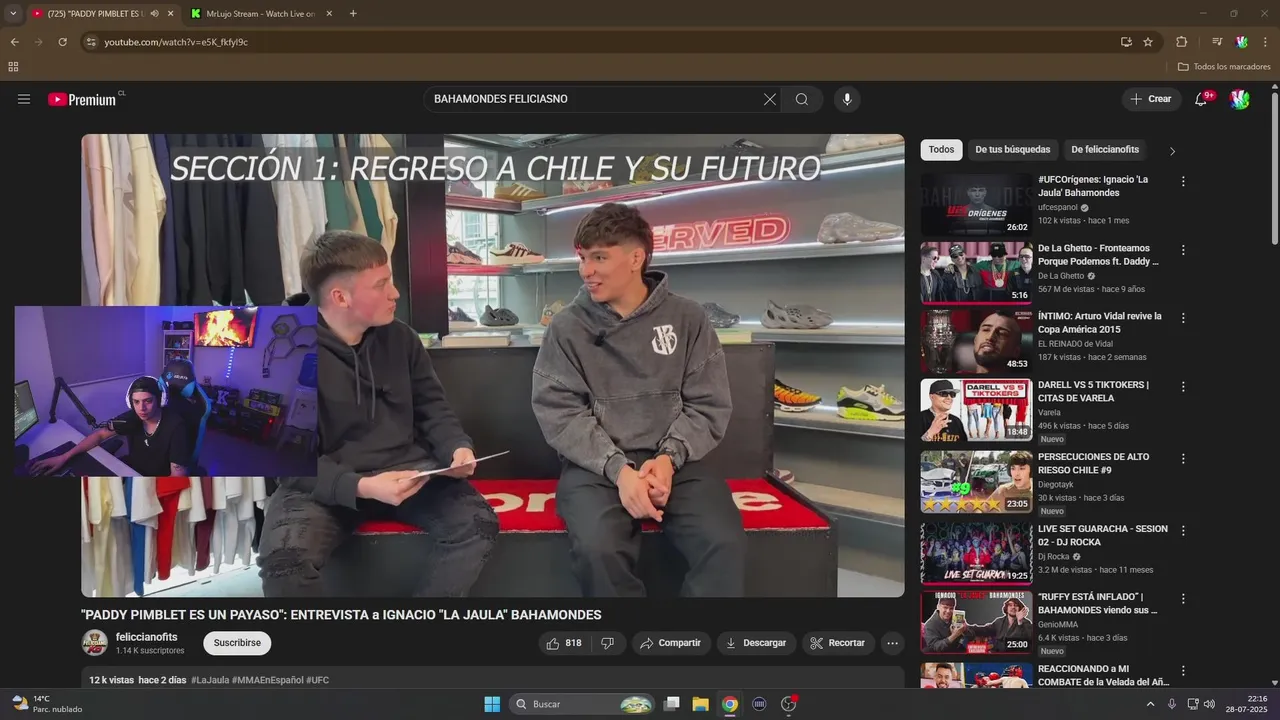Run search with the magnifier button
The image size is (1280, 720).
[802, 99]
